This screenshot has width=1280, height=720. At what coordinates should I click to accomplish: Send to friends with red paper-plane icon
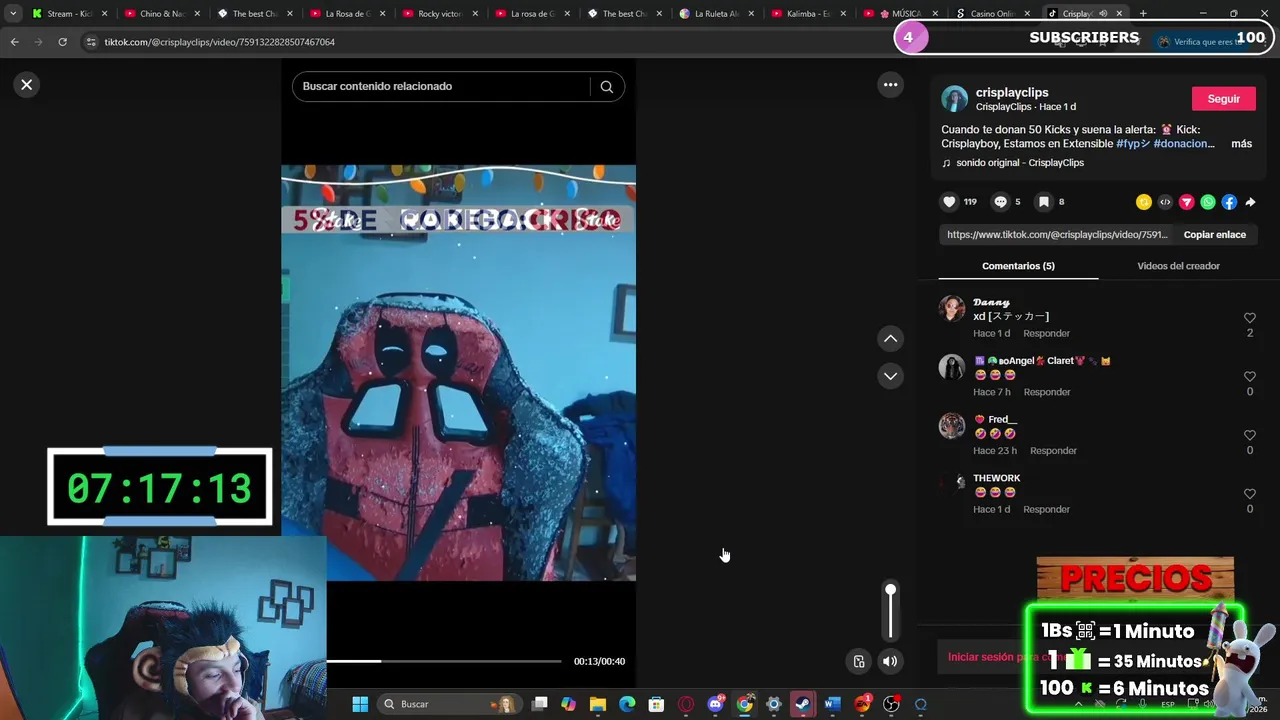coord(1187,202)
